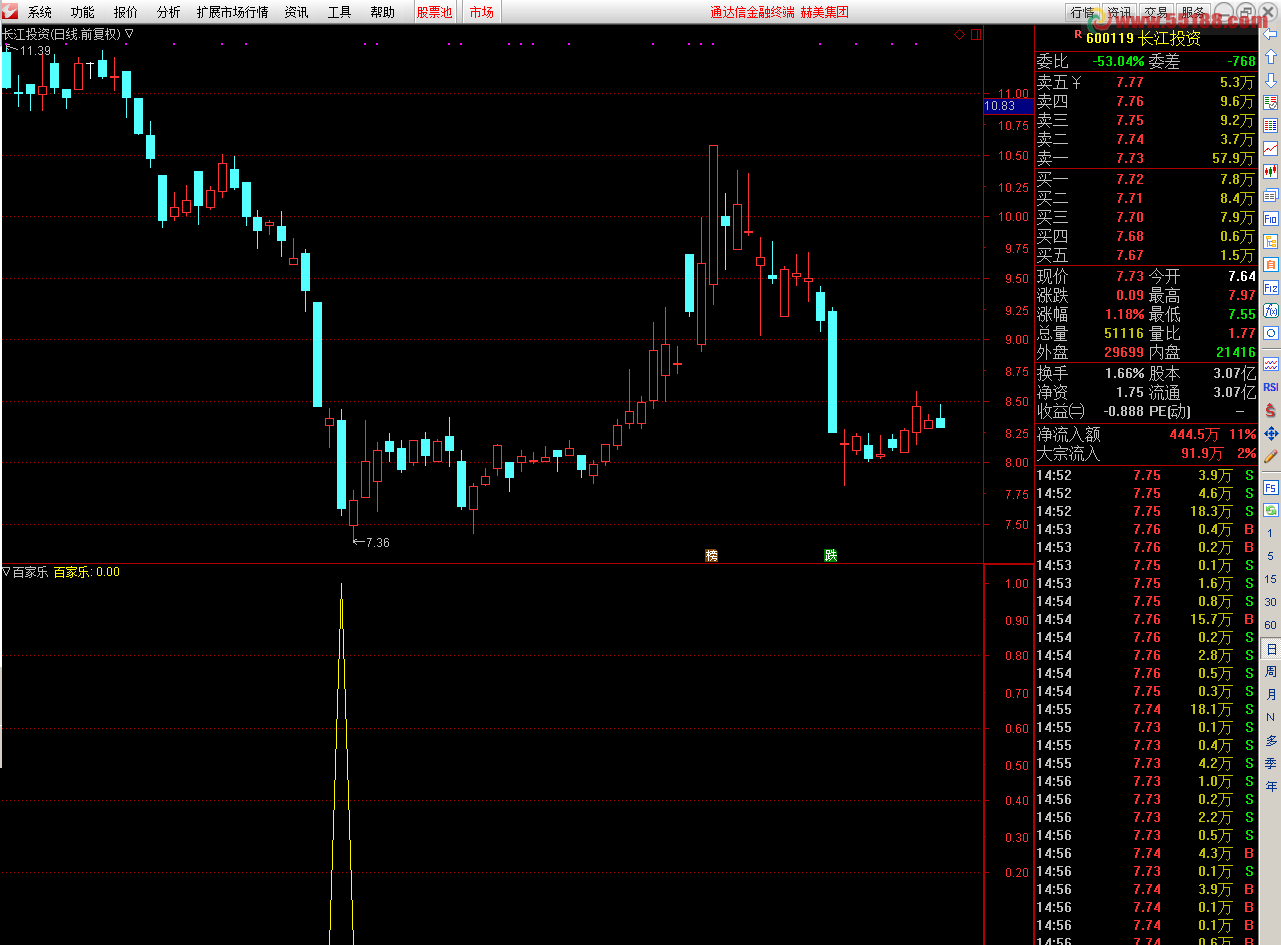This screenshot has width=1281, height=945.
Task: Open the 分析 menu
Action: (x=169, y=12)
